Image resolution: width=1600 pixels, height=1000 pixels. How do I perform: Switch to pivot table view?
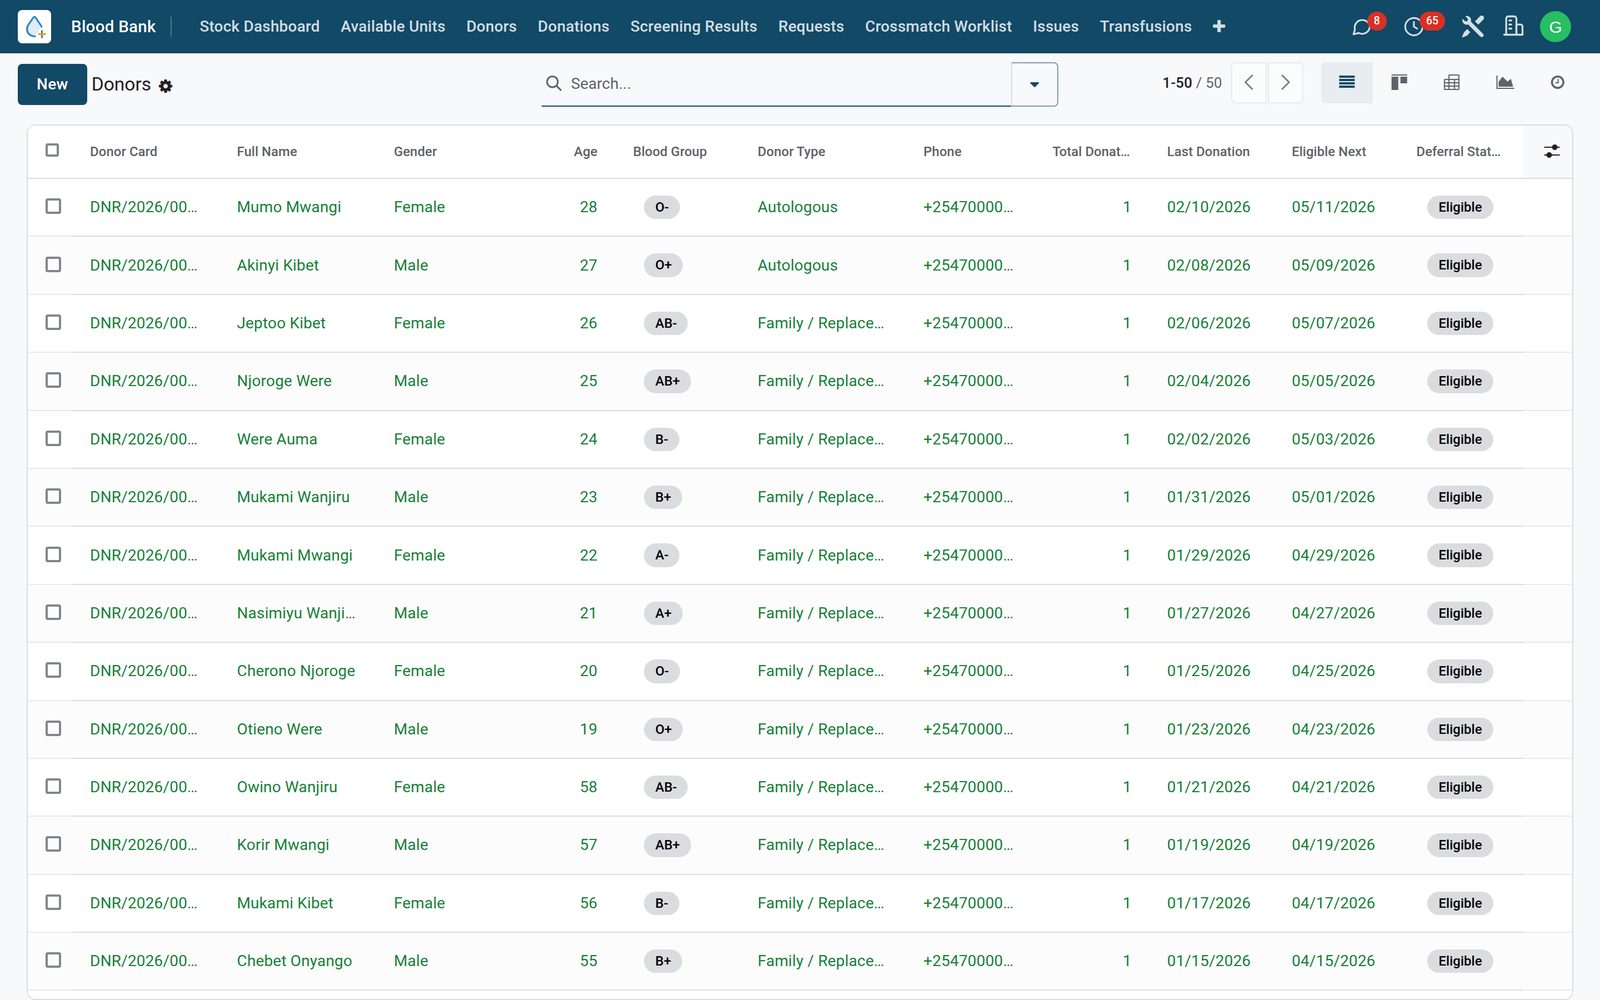1452,83
